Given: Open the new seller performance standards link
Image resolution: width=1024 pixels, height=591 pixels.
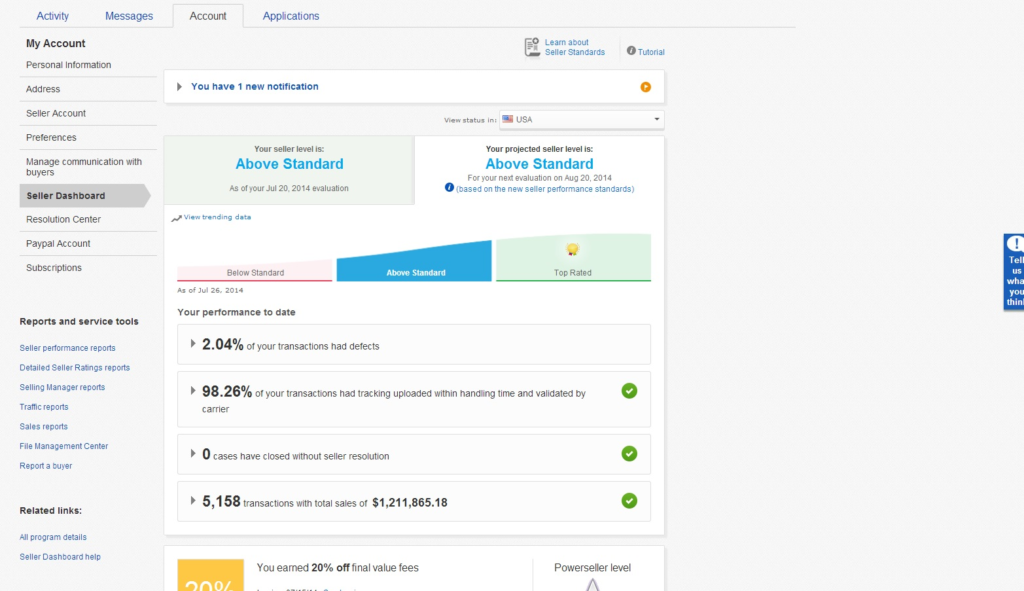Looking at the screenshot, I should click(545, 189).
